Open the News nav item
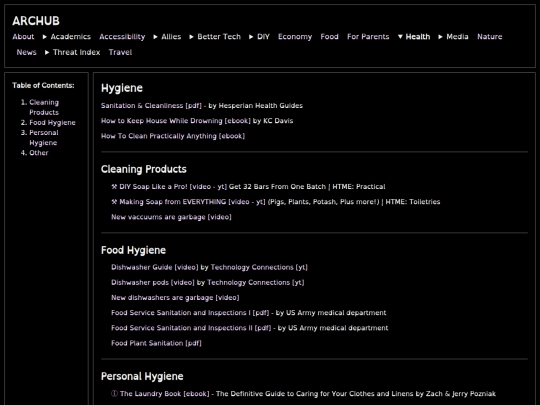 point(27,52)
